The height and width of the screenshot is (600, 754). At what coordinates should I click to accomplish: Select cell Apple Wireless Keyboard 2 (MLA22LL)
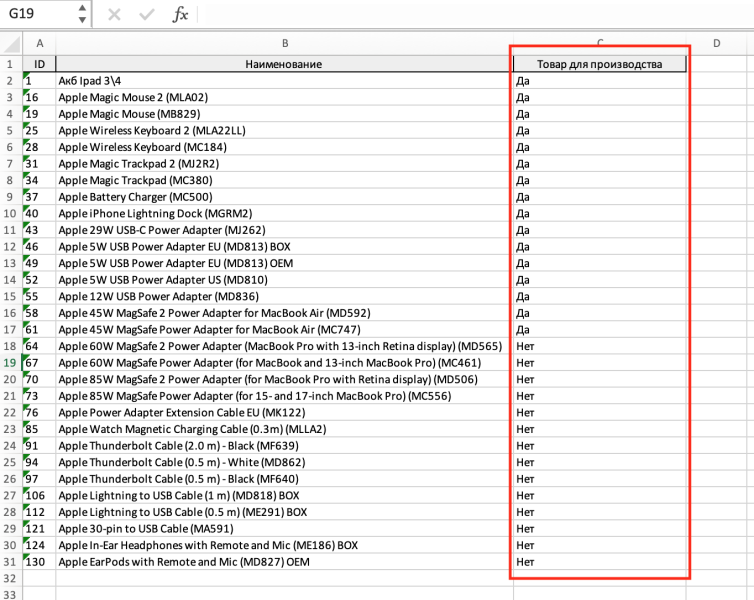[285, 130]
